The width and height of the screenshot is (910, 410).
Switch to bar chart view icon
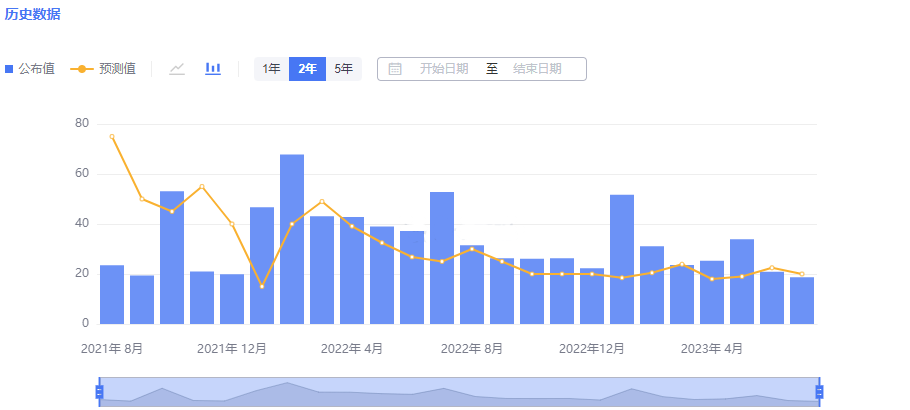coord(213,69)
